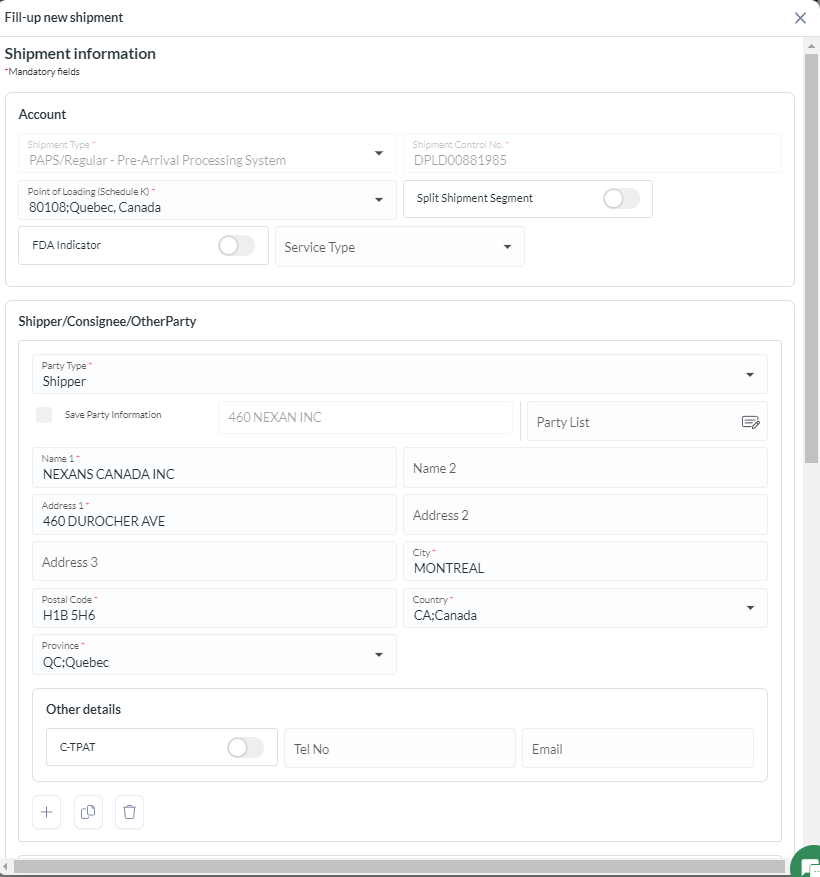The height and width of the screenshot is (877, 820).
Task: Expand the Point of Loading dropdown
Action: click(379, 200)
